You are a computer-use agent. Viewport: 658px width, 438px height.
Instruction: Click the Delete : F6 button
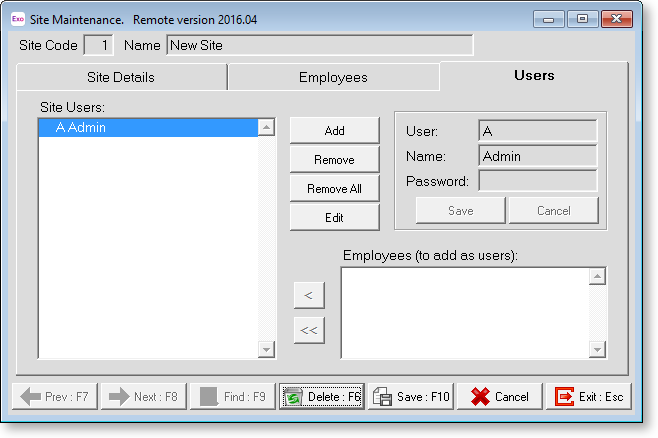(x=321, y=397)
